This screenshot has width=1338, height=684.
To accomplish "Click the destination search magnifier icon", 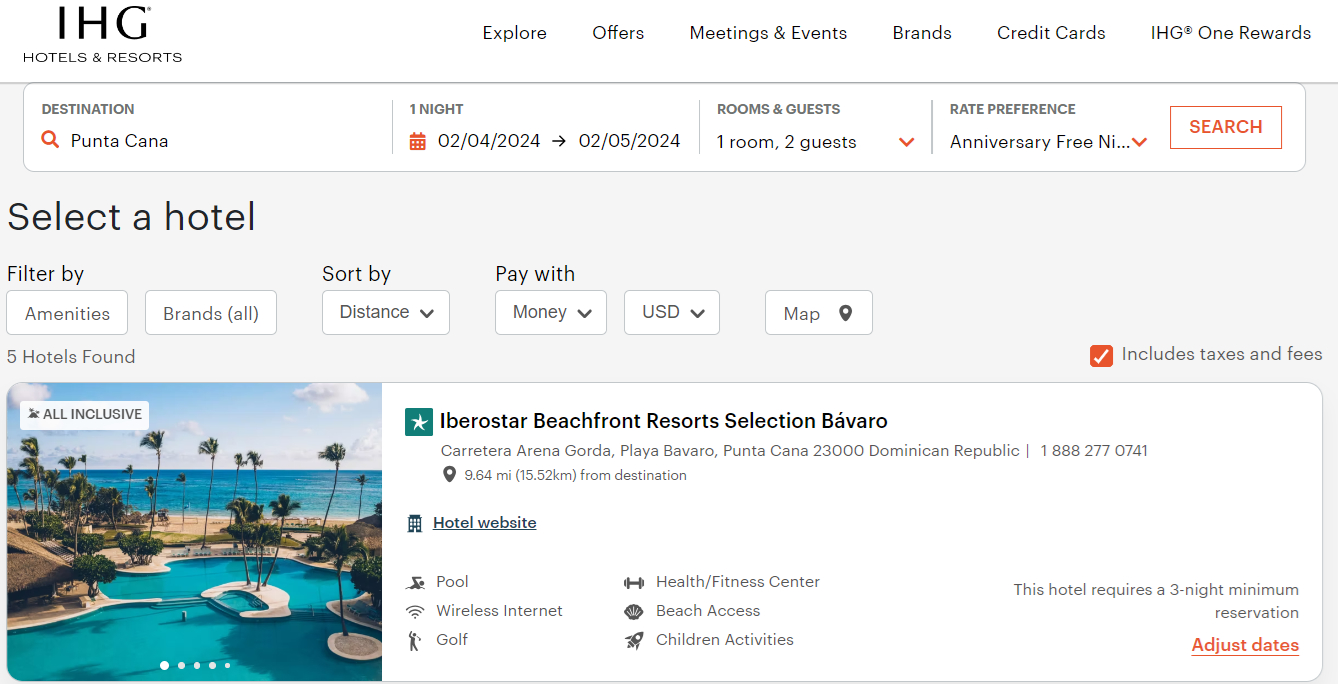I will (50, 140).
